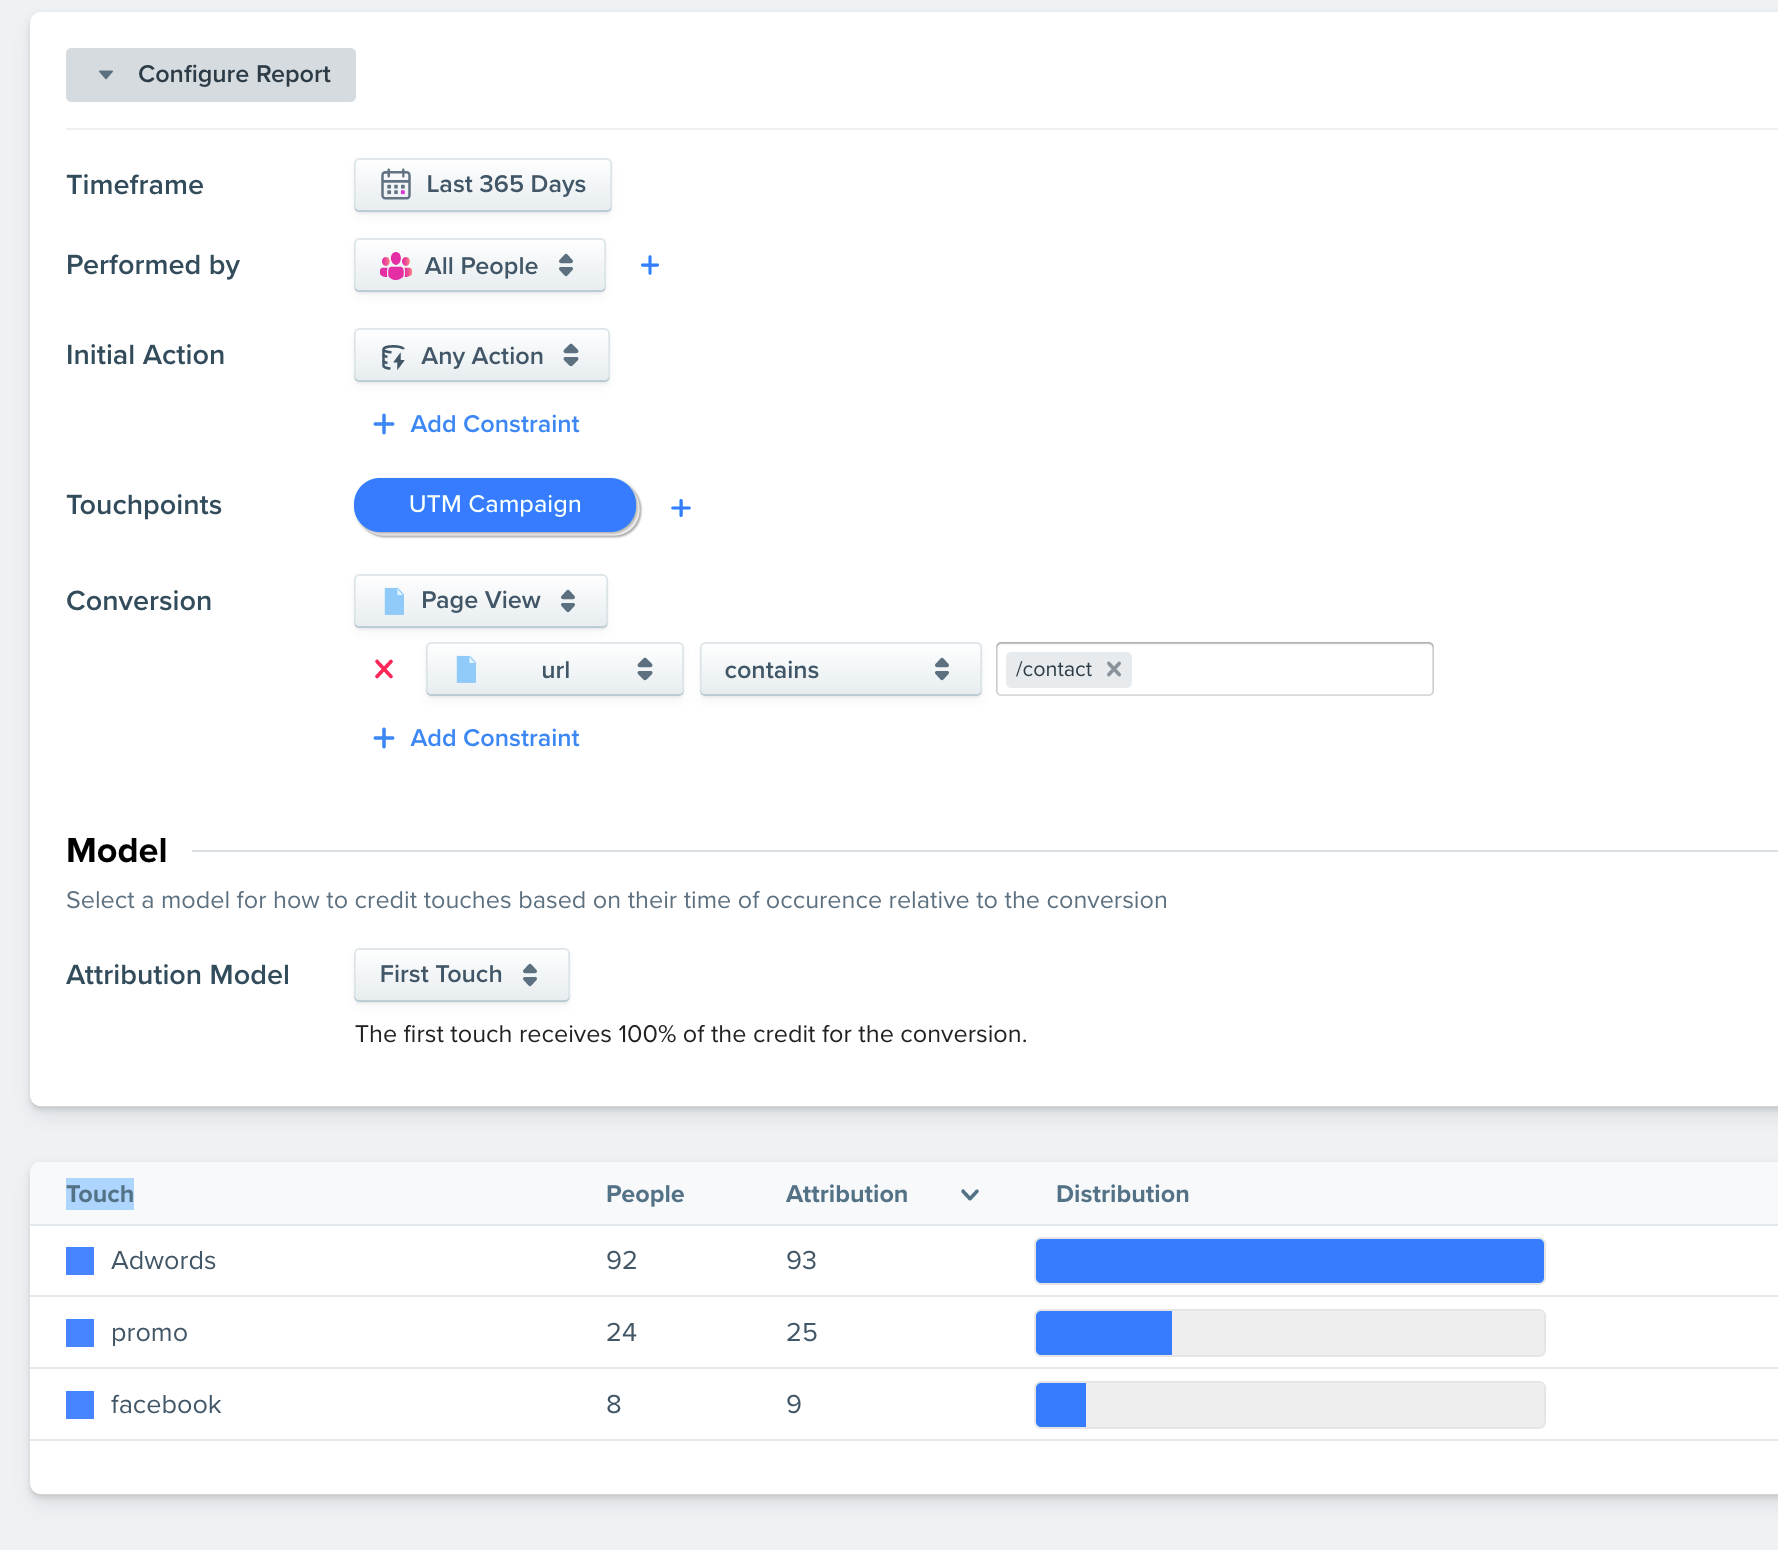Remove the /contact tag
Viewport: 1778px width, 1550px height.
pos(1114,669)
